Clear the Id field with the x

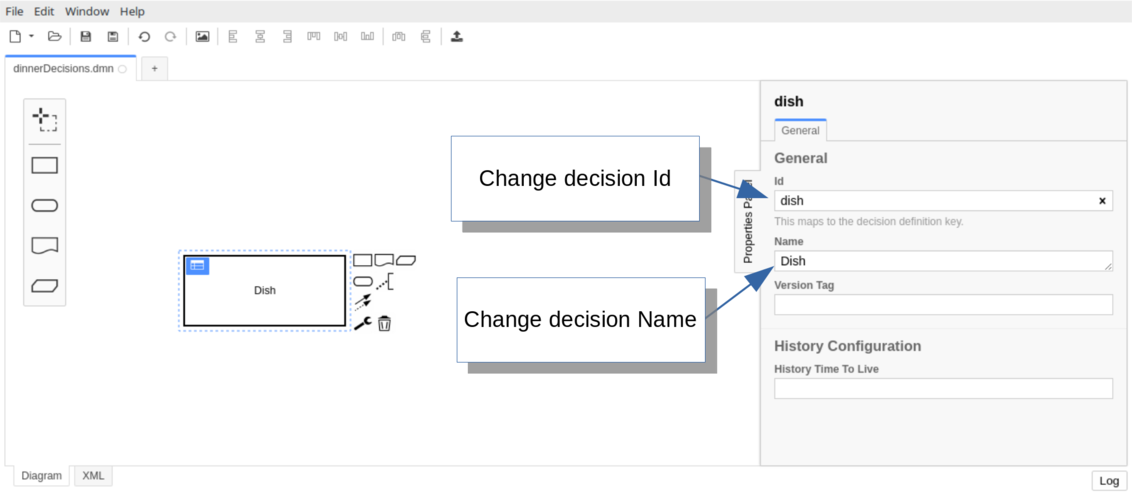pos(1102,201)
